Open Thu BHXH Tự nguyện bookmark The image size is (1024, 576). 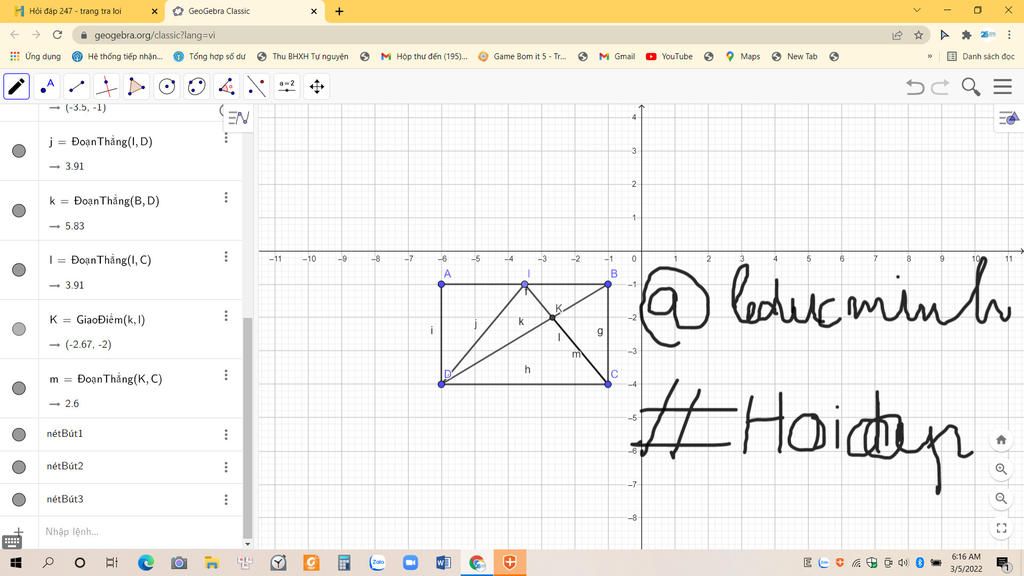pos(302,57)
